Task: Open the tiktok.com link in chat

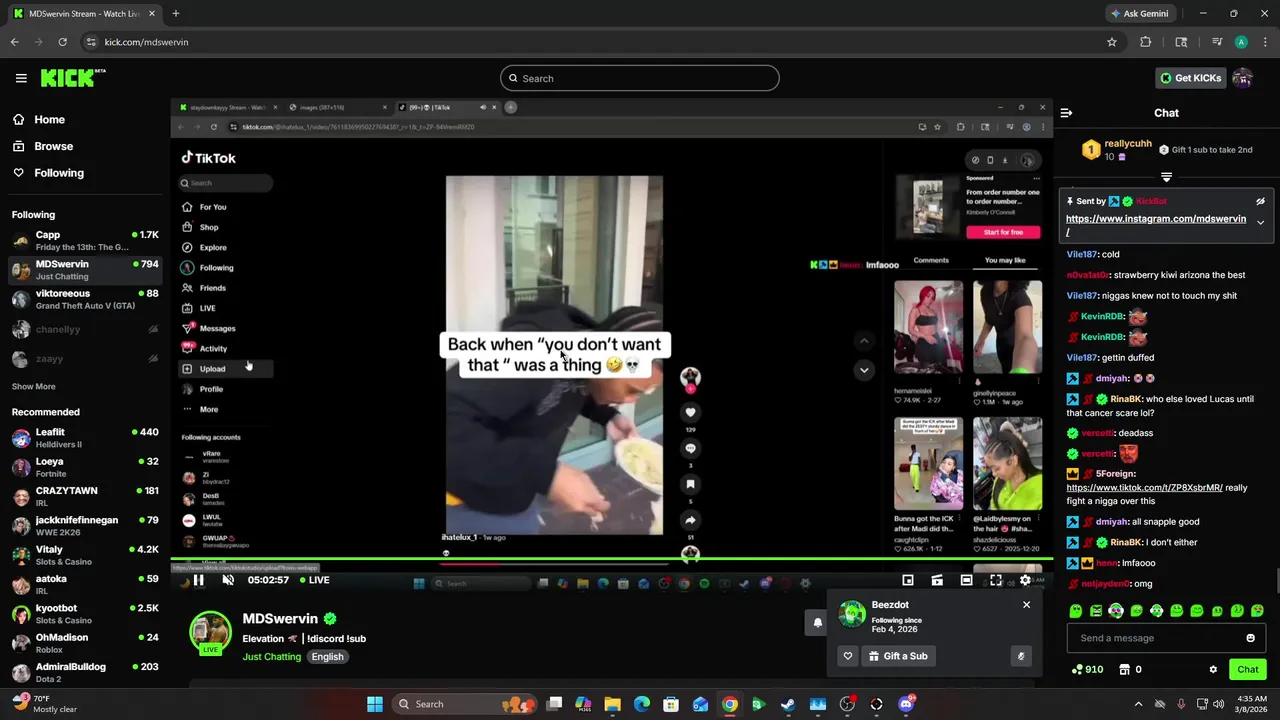Action: [1144, 488]
